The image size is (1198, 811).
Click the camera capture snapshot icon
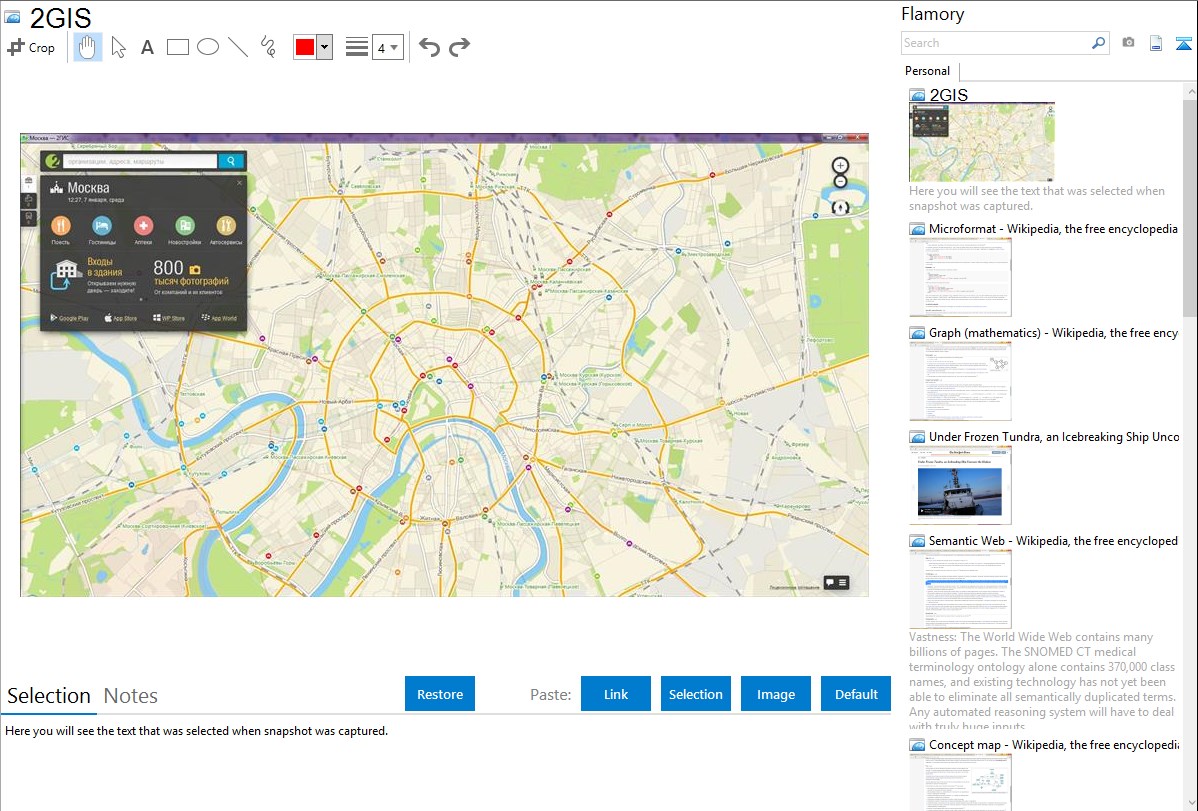pos(1128,43)
